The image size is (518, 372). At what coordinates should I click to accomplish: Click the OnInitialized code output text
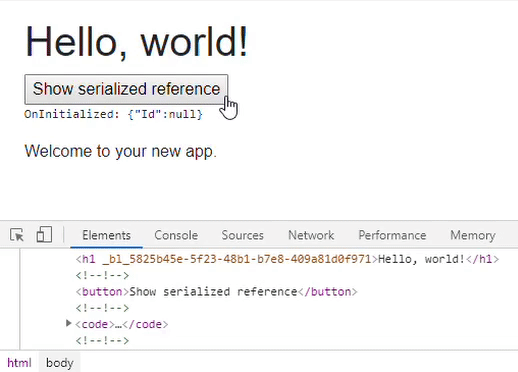tap(113, 114)
